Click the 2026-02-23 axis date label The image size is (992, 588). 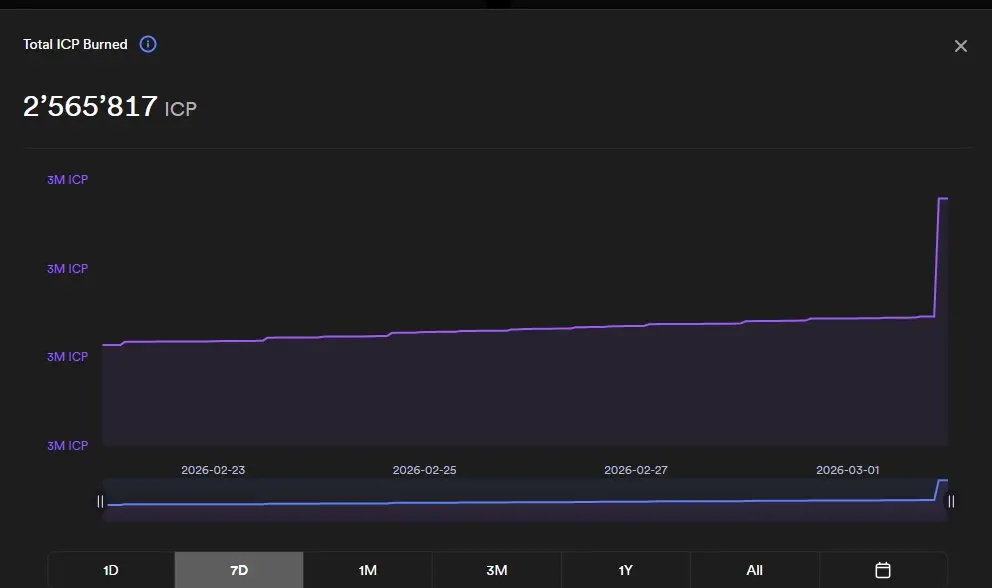[x=213, y=470]
